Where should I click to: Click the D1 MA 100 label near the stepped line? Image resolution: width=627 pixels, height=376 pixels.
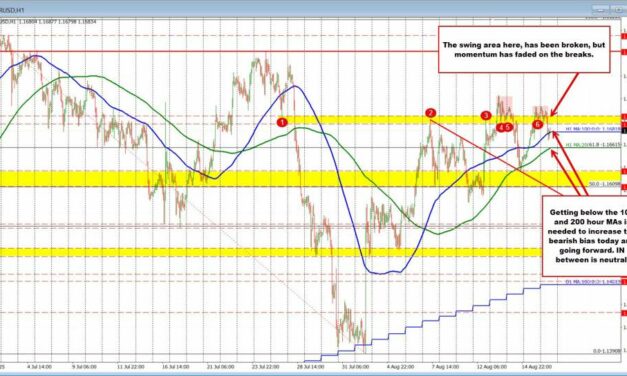(x=593, y=282)
